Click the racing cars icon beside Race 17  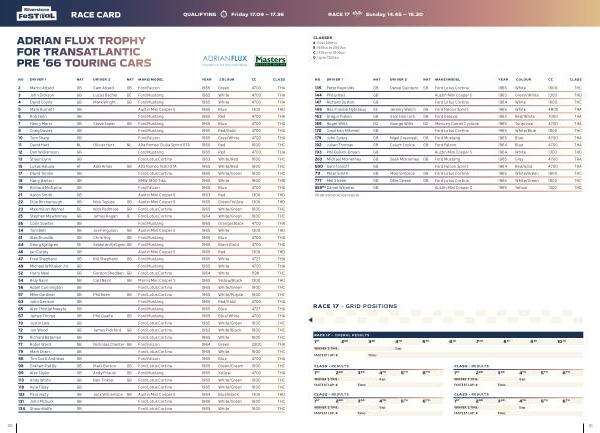(x=357, y=14)
